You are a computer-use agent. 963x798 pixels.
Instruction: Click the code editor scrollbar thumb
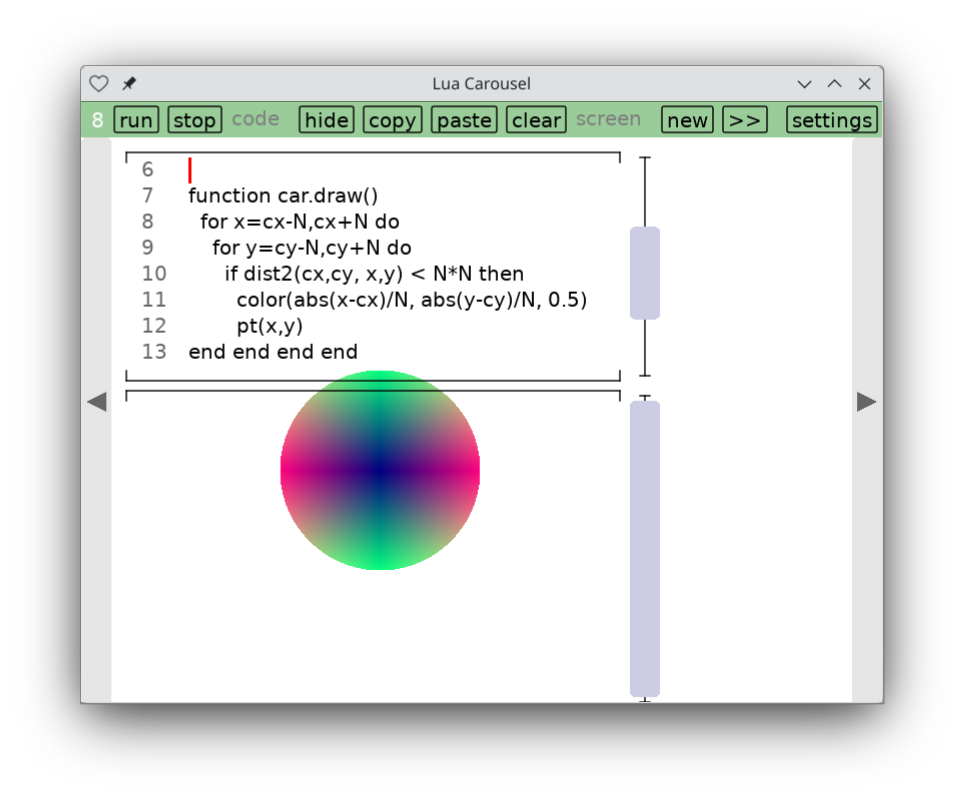point(645,273)
